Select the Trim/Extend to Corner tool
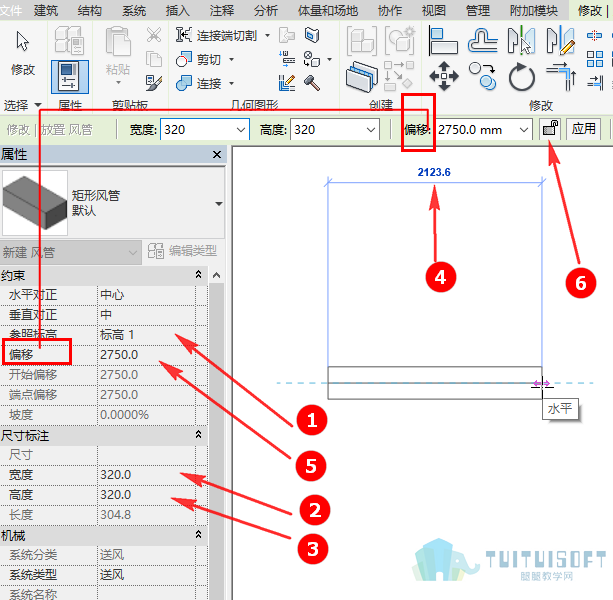Viewport: 613px width, 600px height. (x=561, y=77)
